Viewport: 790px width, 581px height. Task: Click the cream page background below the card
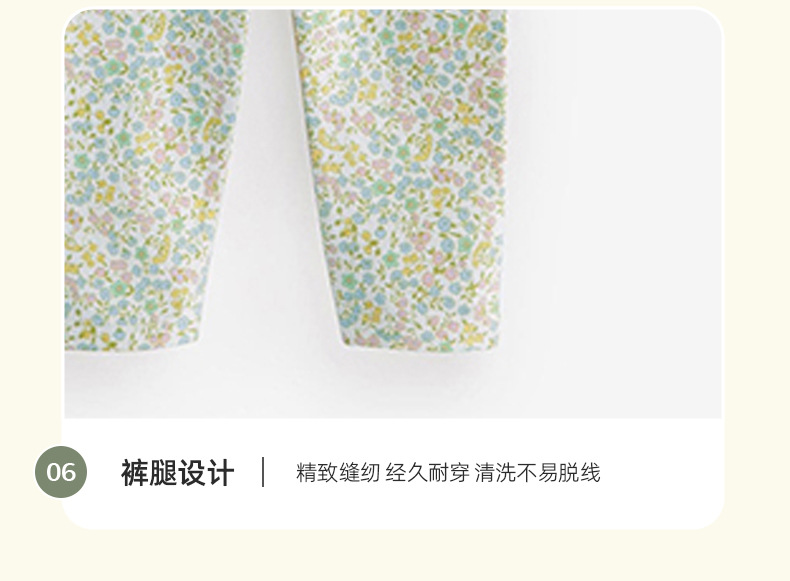point(395,555)
